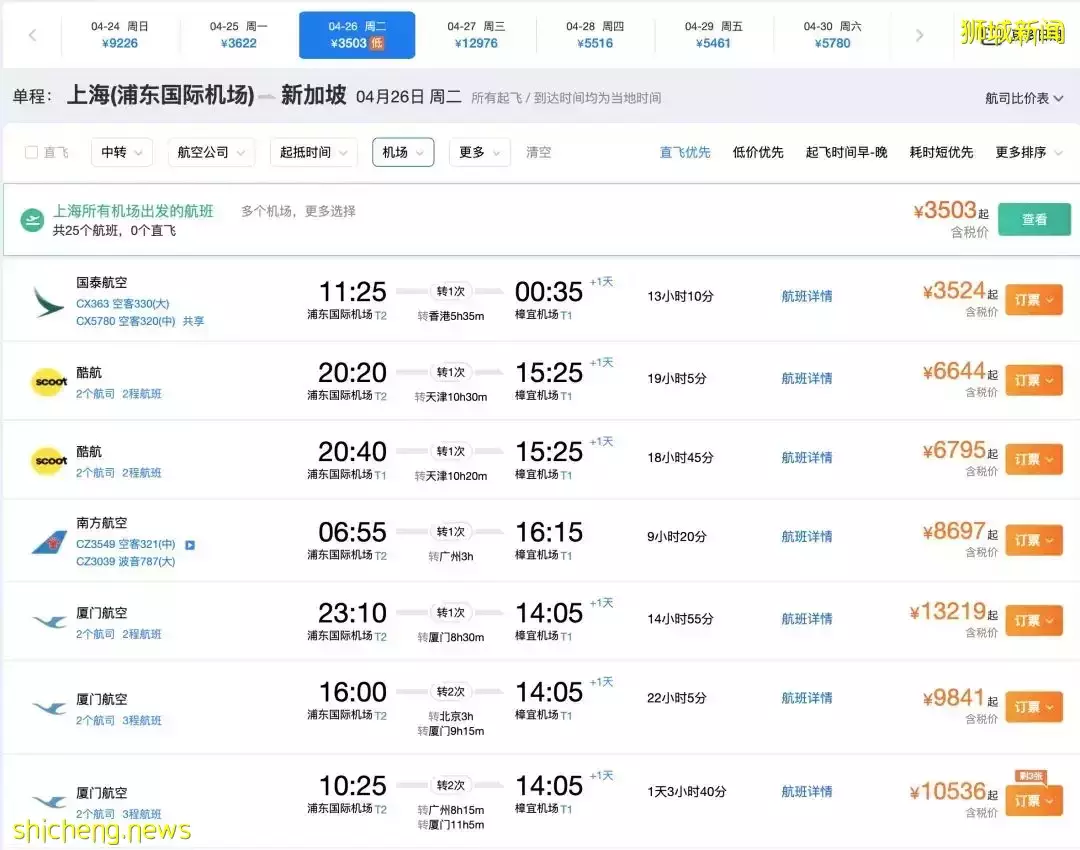Select the 低价优先 sorting option
1080x850 pixels.
tap(757, 153)
